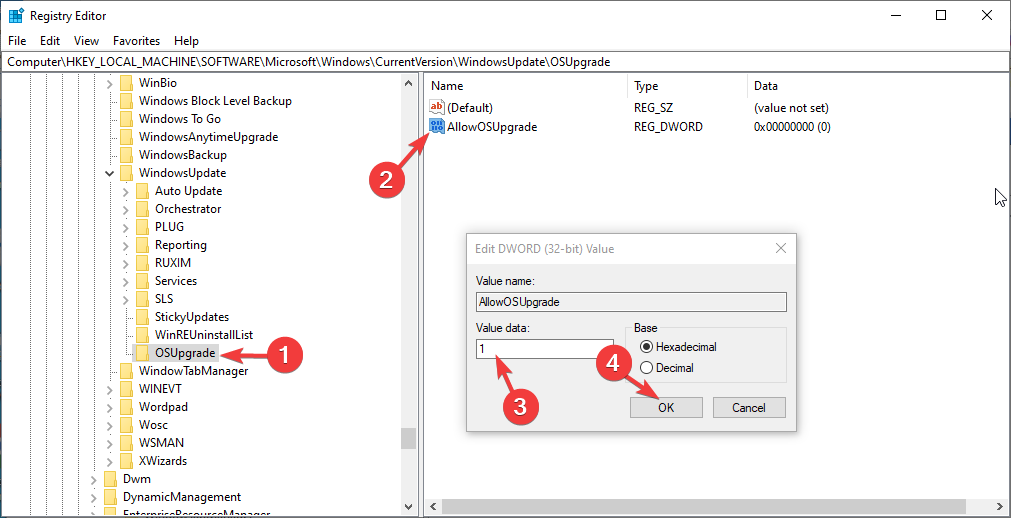The height and width of the screenshot is (518, 1011).
Task: Expand the Auto Update tree node
Action: [x=126, y=192]
